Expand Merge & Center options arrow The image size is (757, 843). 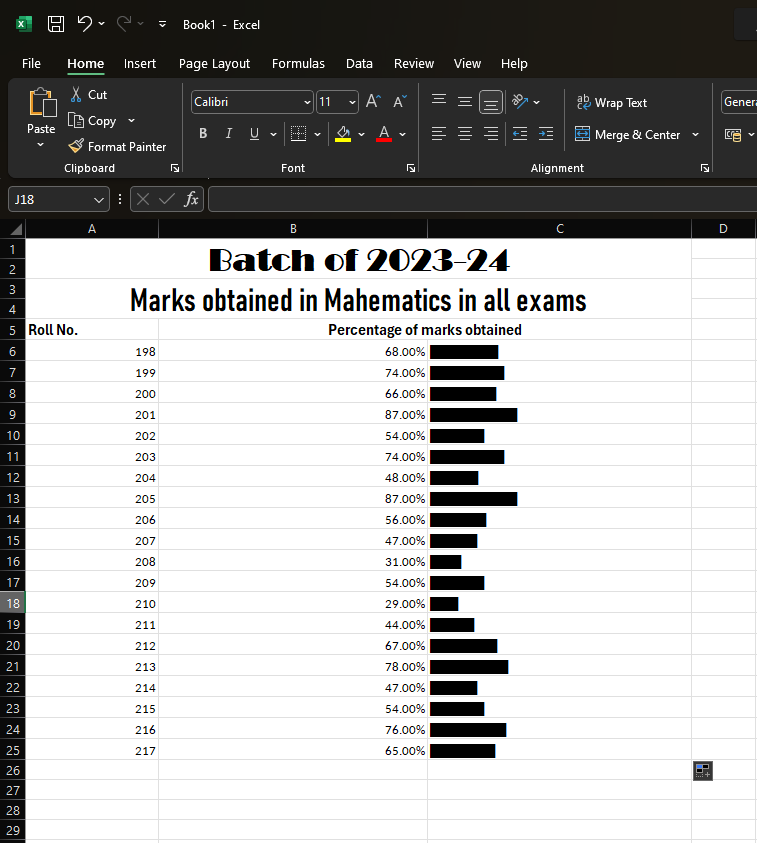pyautogui.click(x=696, y=134)
